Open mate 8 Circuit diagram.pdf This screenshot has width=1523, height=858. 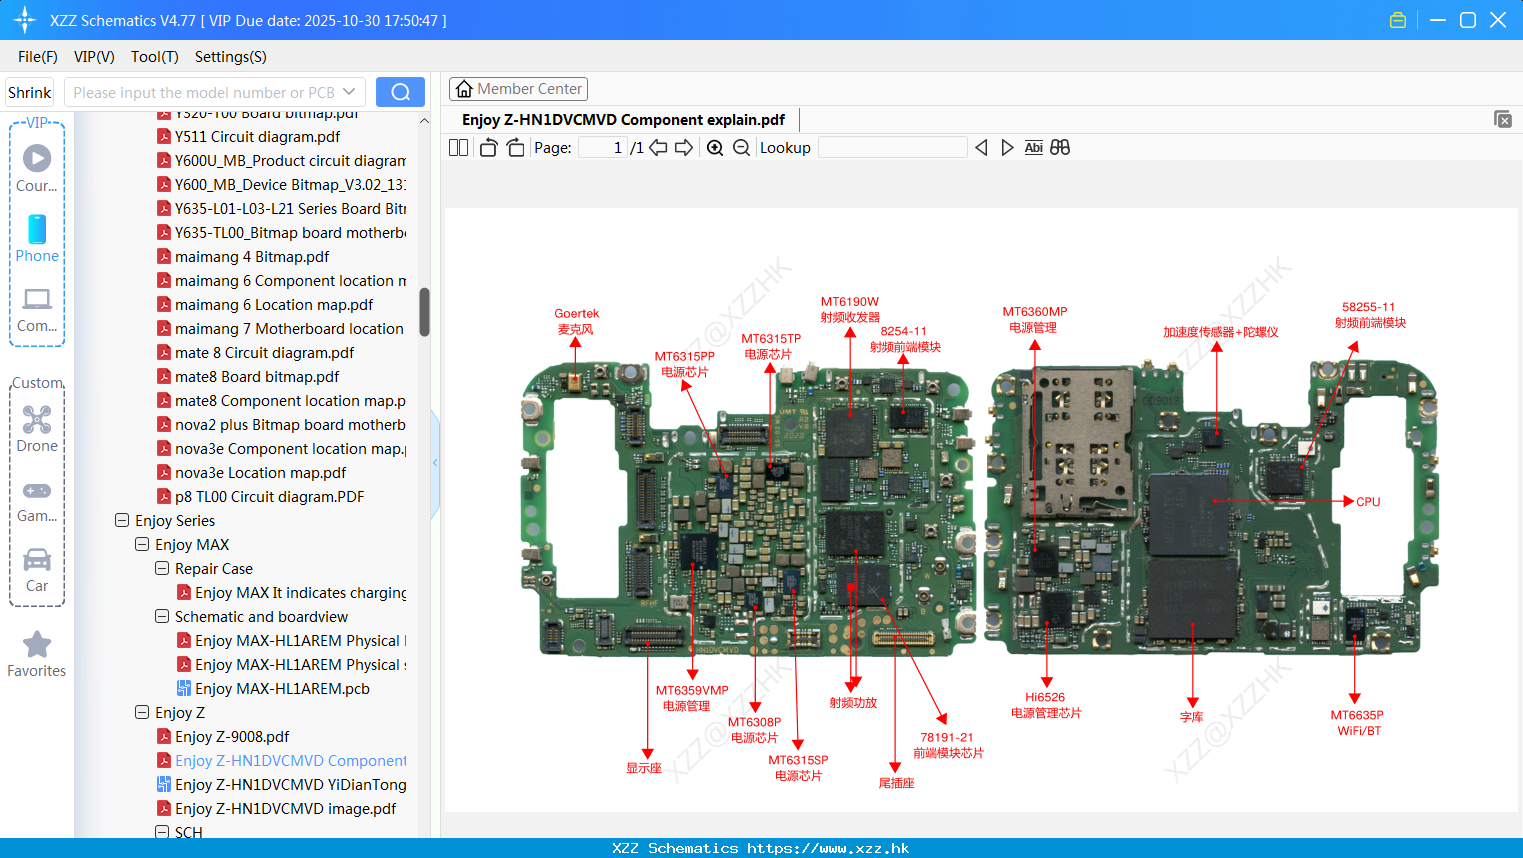264,352
